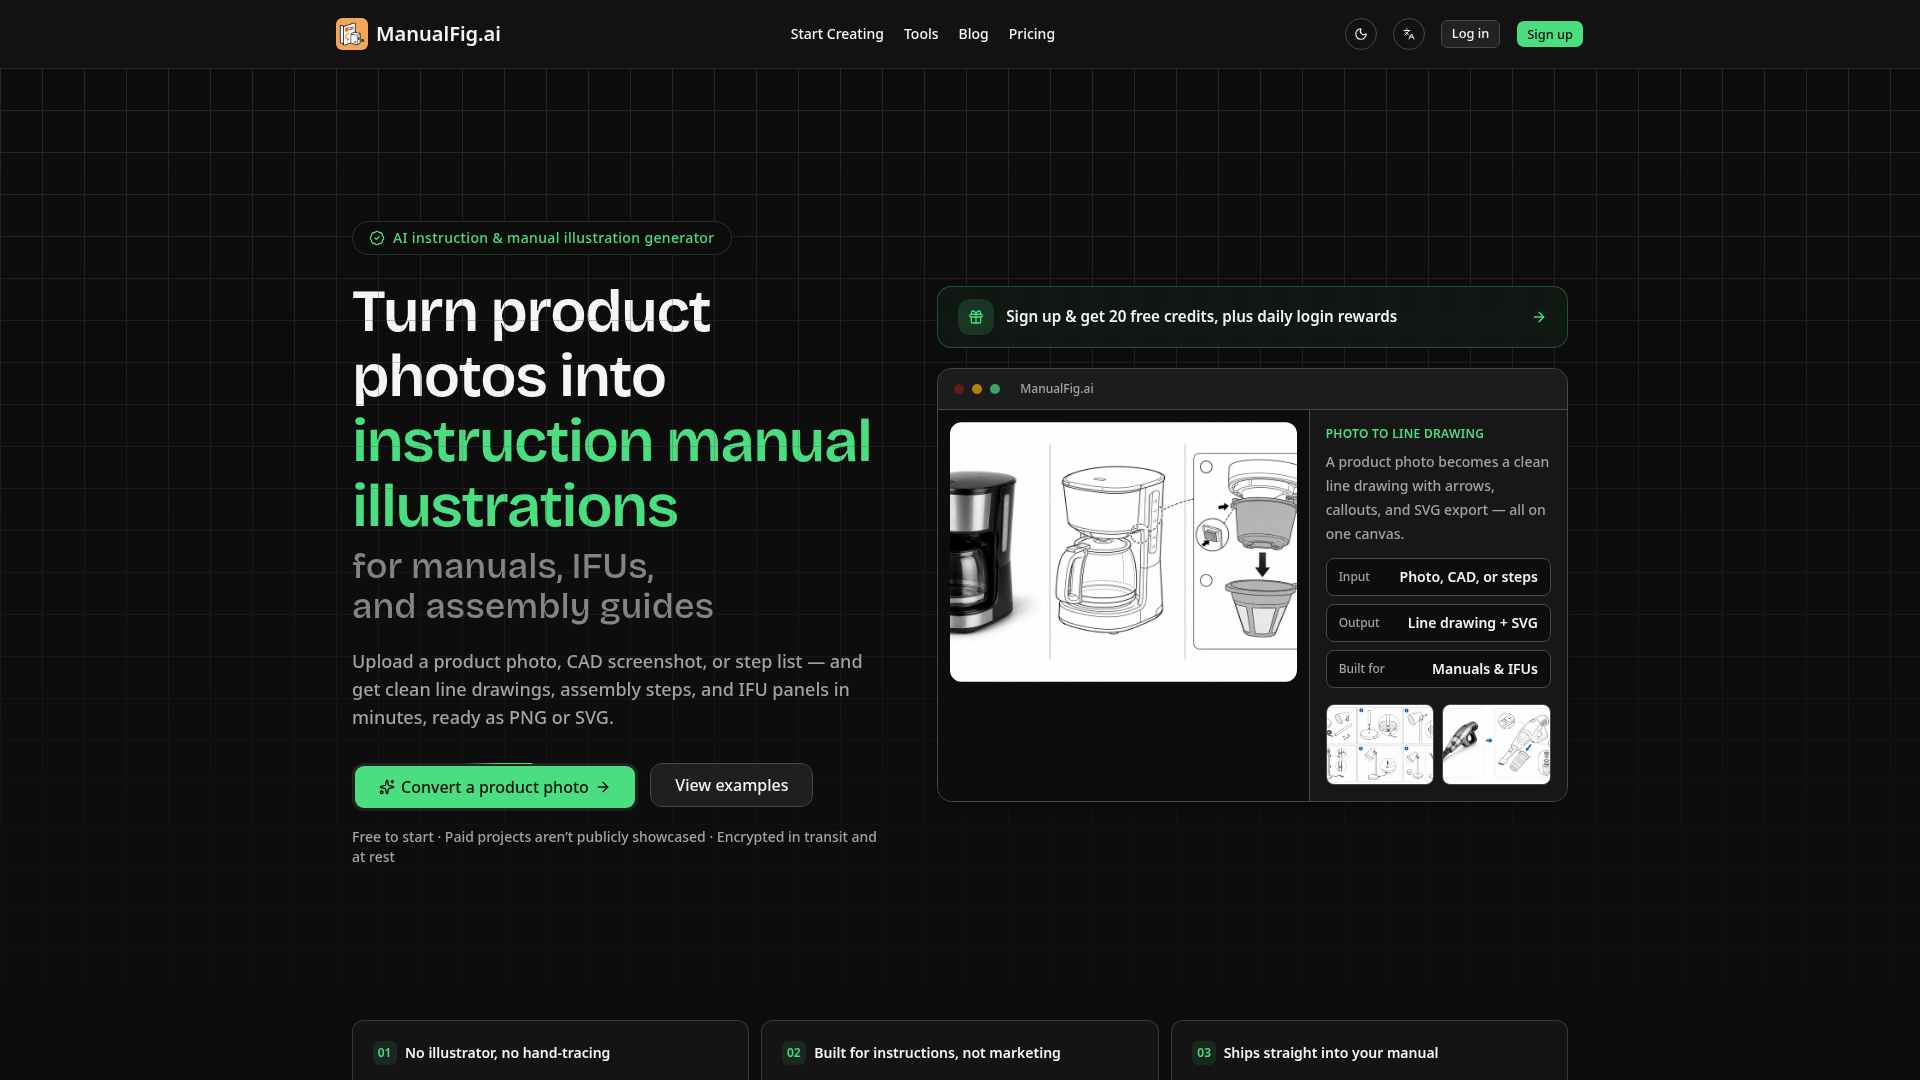Go to the Blog page
The width and height of the screenshot is (1920, 1080).
click(973, 34)
